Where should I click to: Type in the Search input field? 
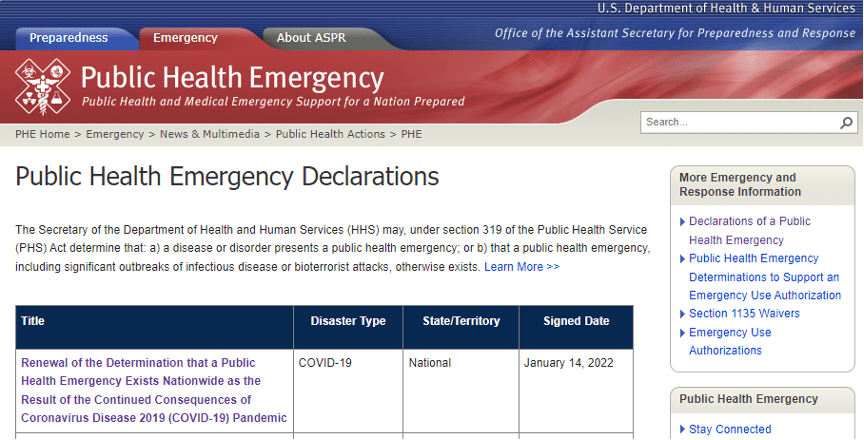click(x=738, y=123)
